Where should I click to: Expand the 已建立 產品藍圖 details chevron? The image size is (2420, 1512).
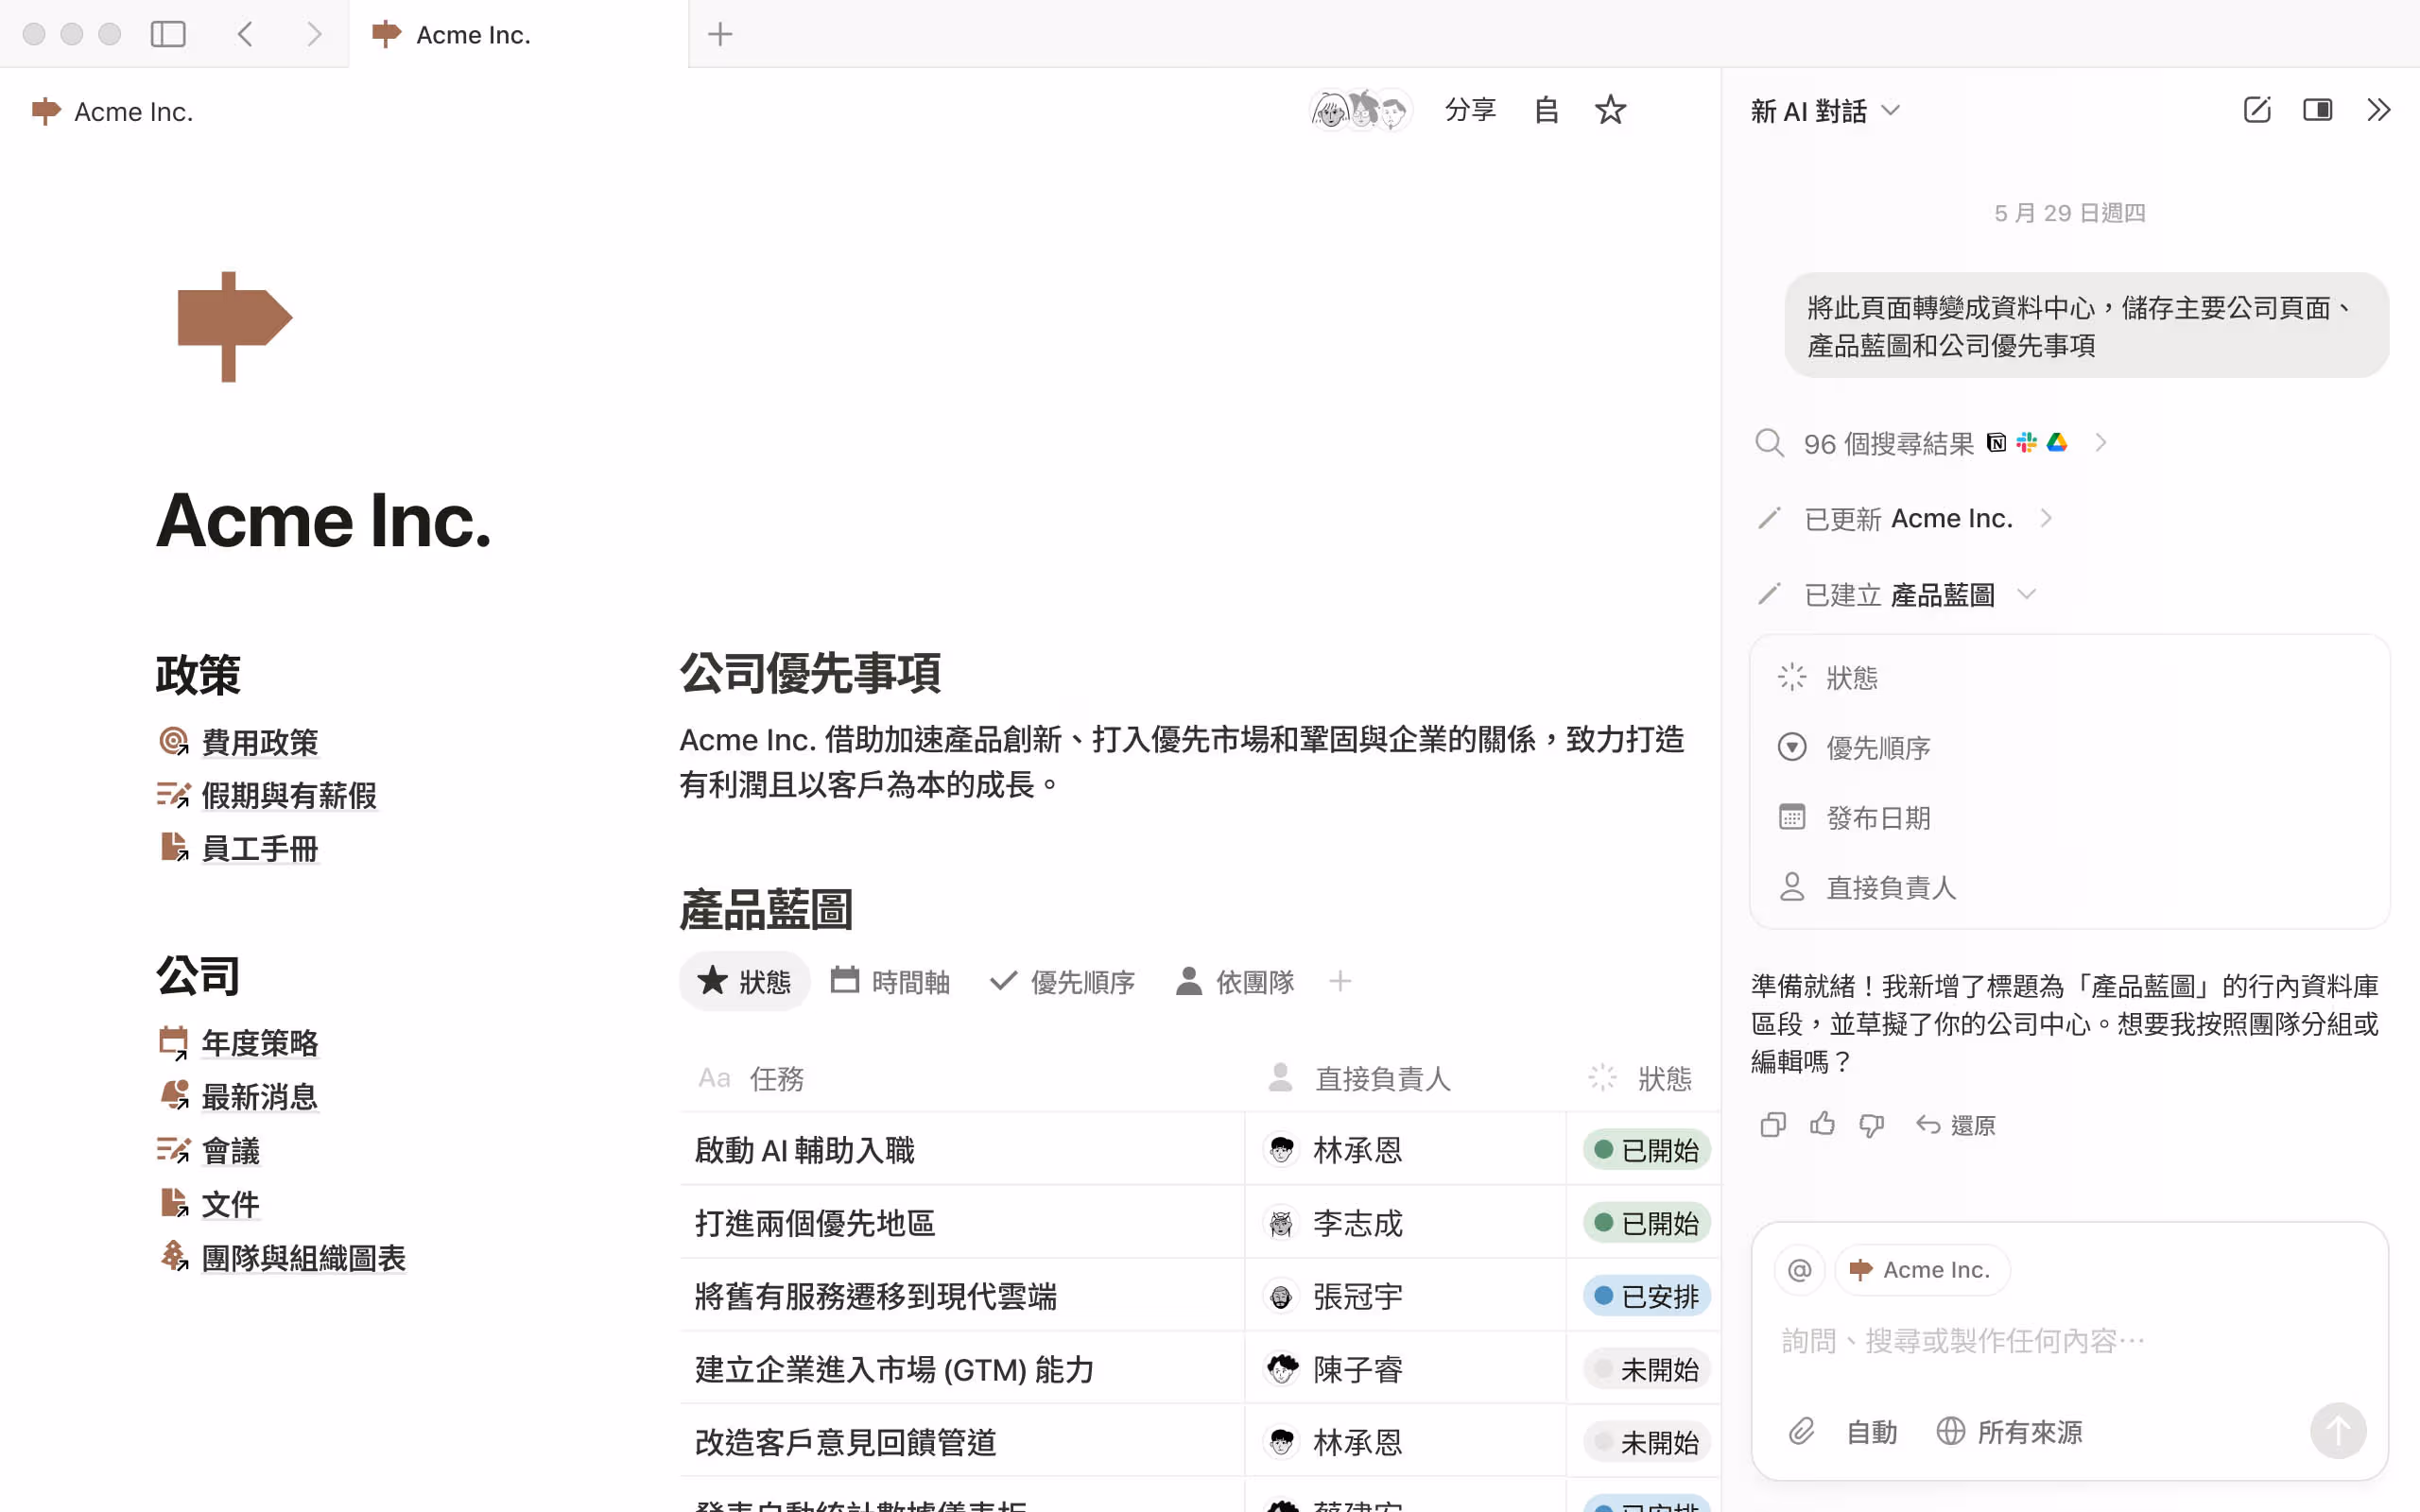[2028, 594]
